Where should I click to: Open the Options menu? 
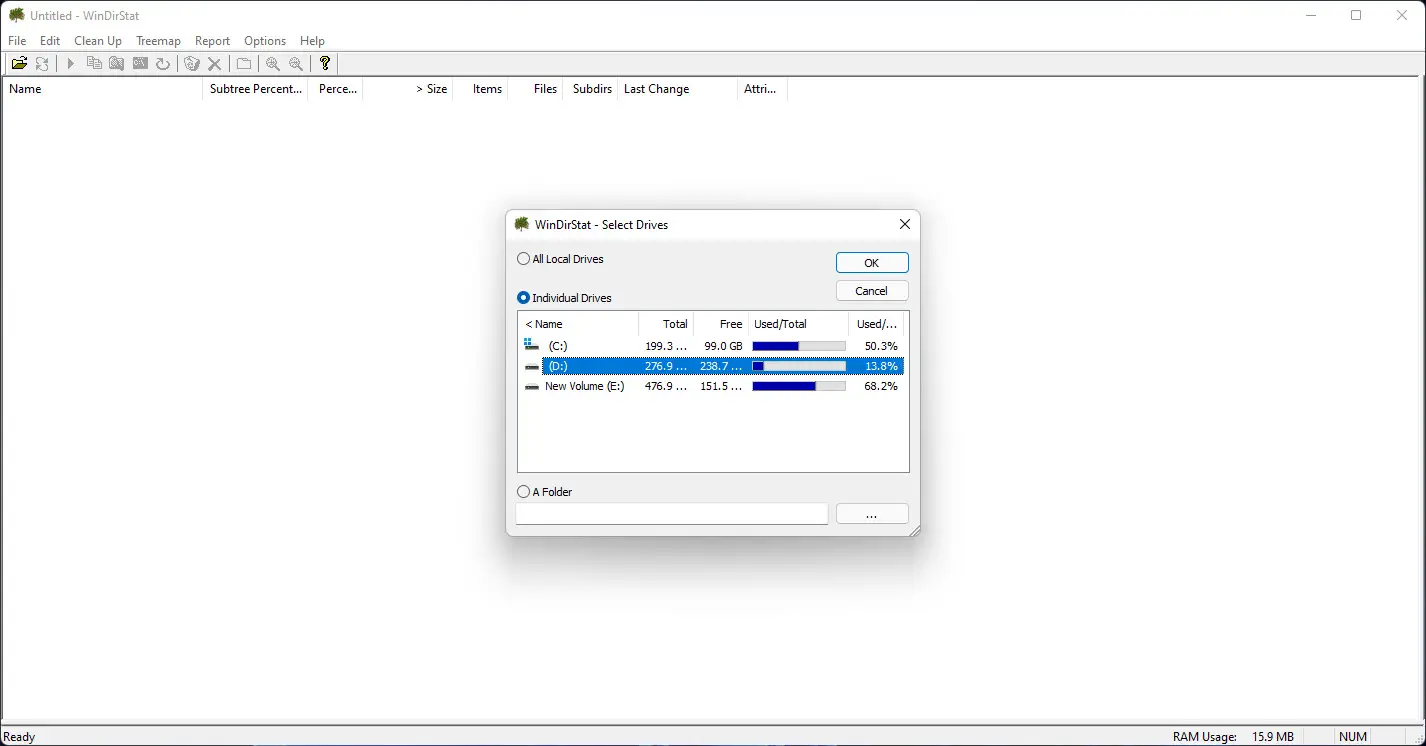click(265, 41)
